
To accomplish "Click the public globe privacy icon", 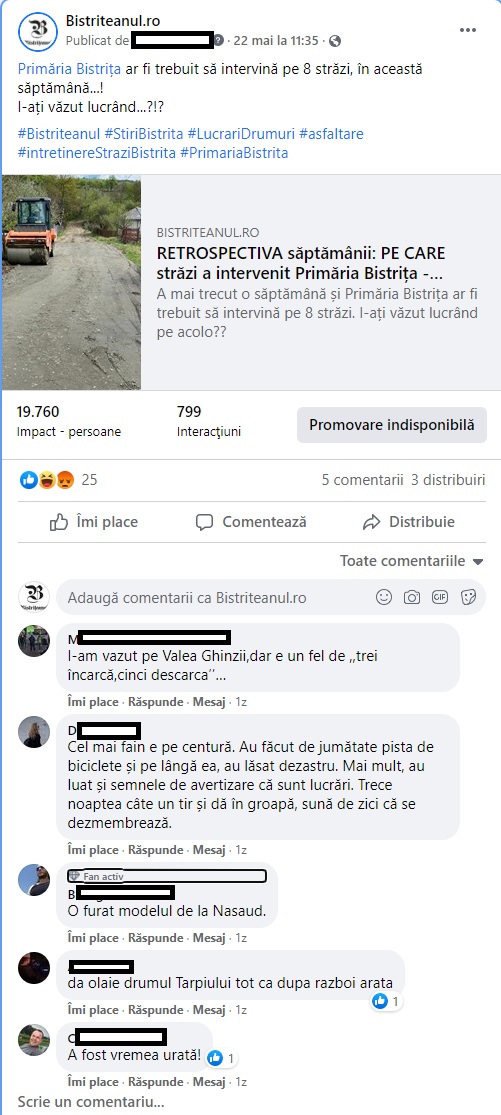I will tap(335, 41).
